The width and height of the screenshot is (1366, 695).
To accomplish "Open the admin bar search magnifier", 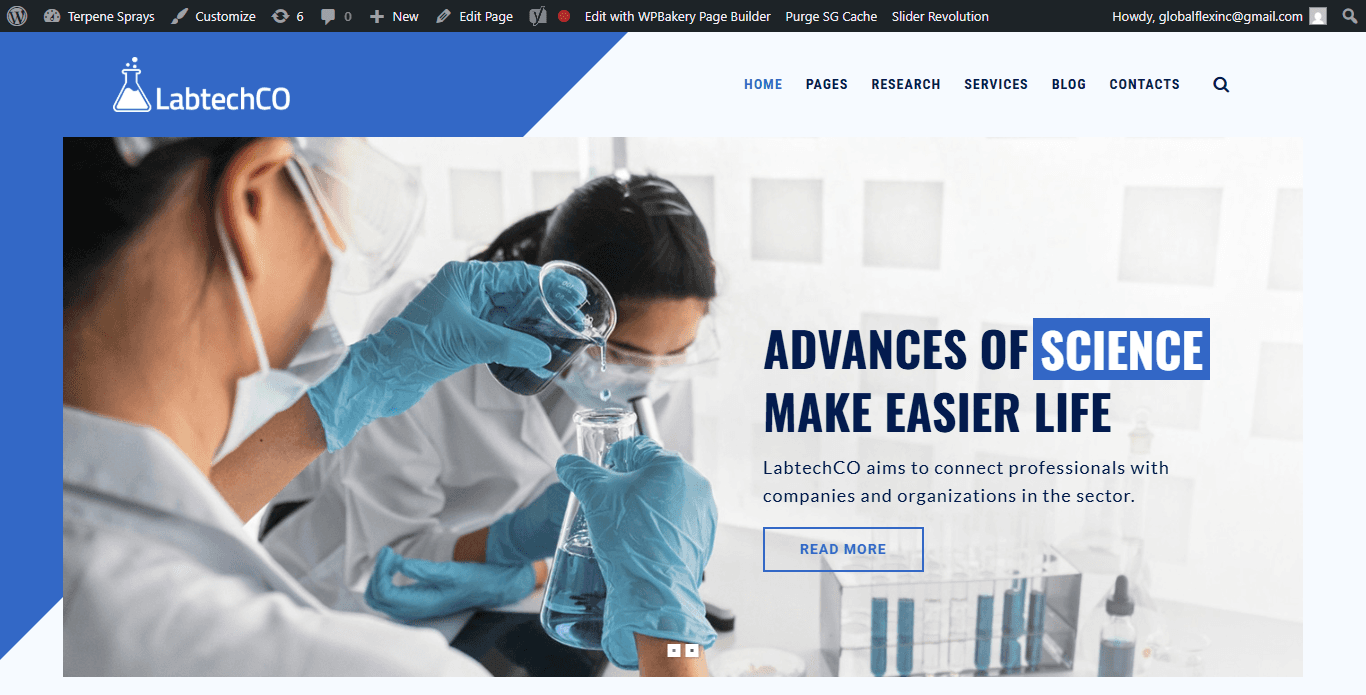I will coord(1350,16).
